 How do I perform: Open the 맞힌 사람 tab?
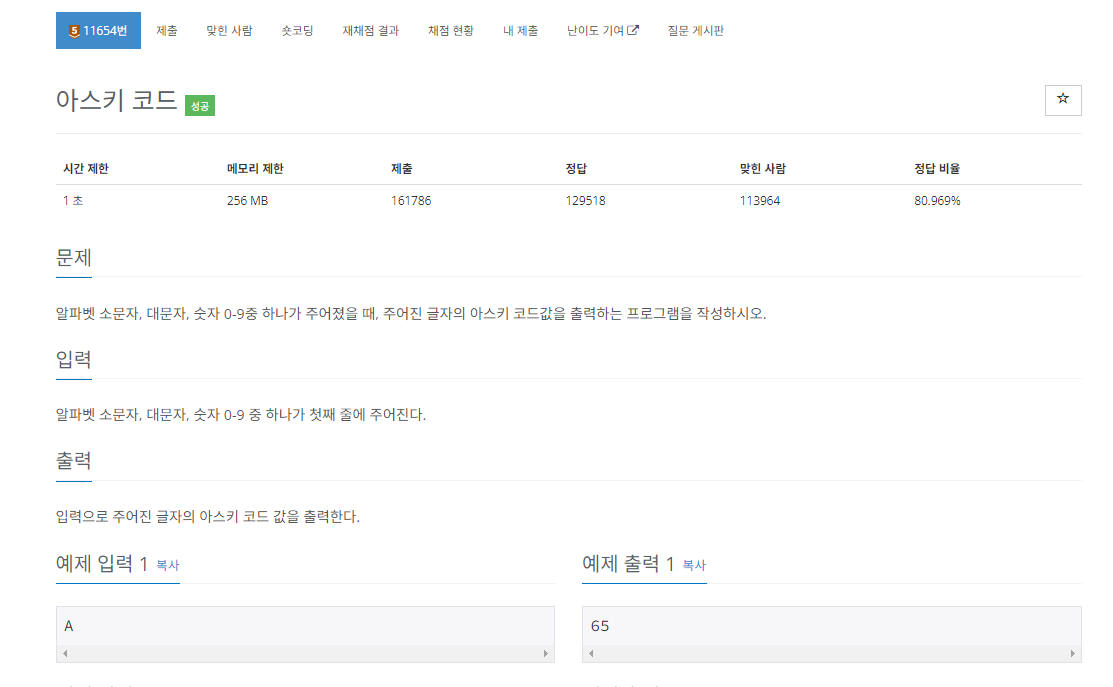(229, 31)
